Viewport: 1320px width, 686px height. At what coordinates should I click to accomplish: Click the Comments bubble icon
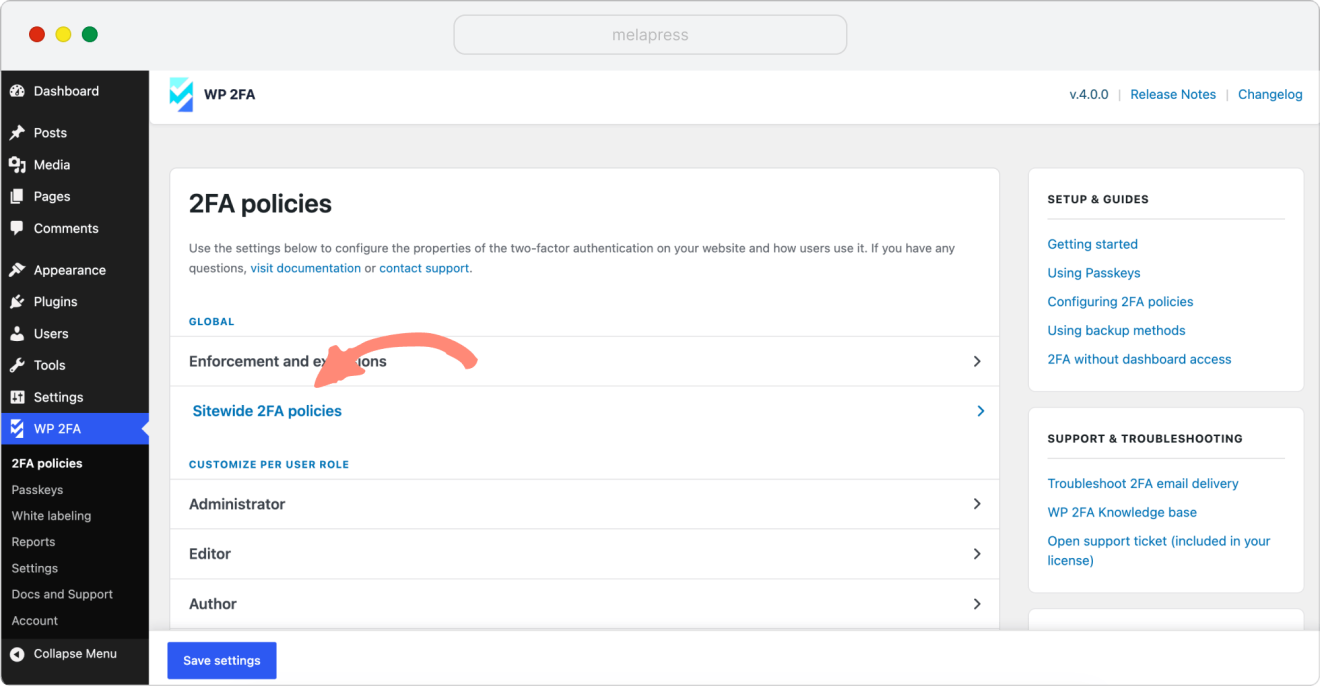pos(17,228)
